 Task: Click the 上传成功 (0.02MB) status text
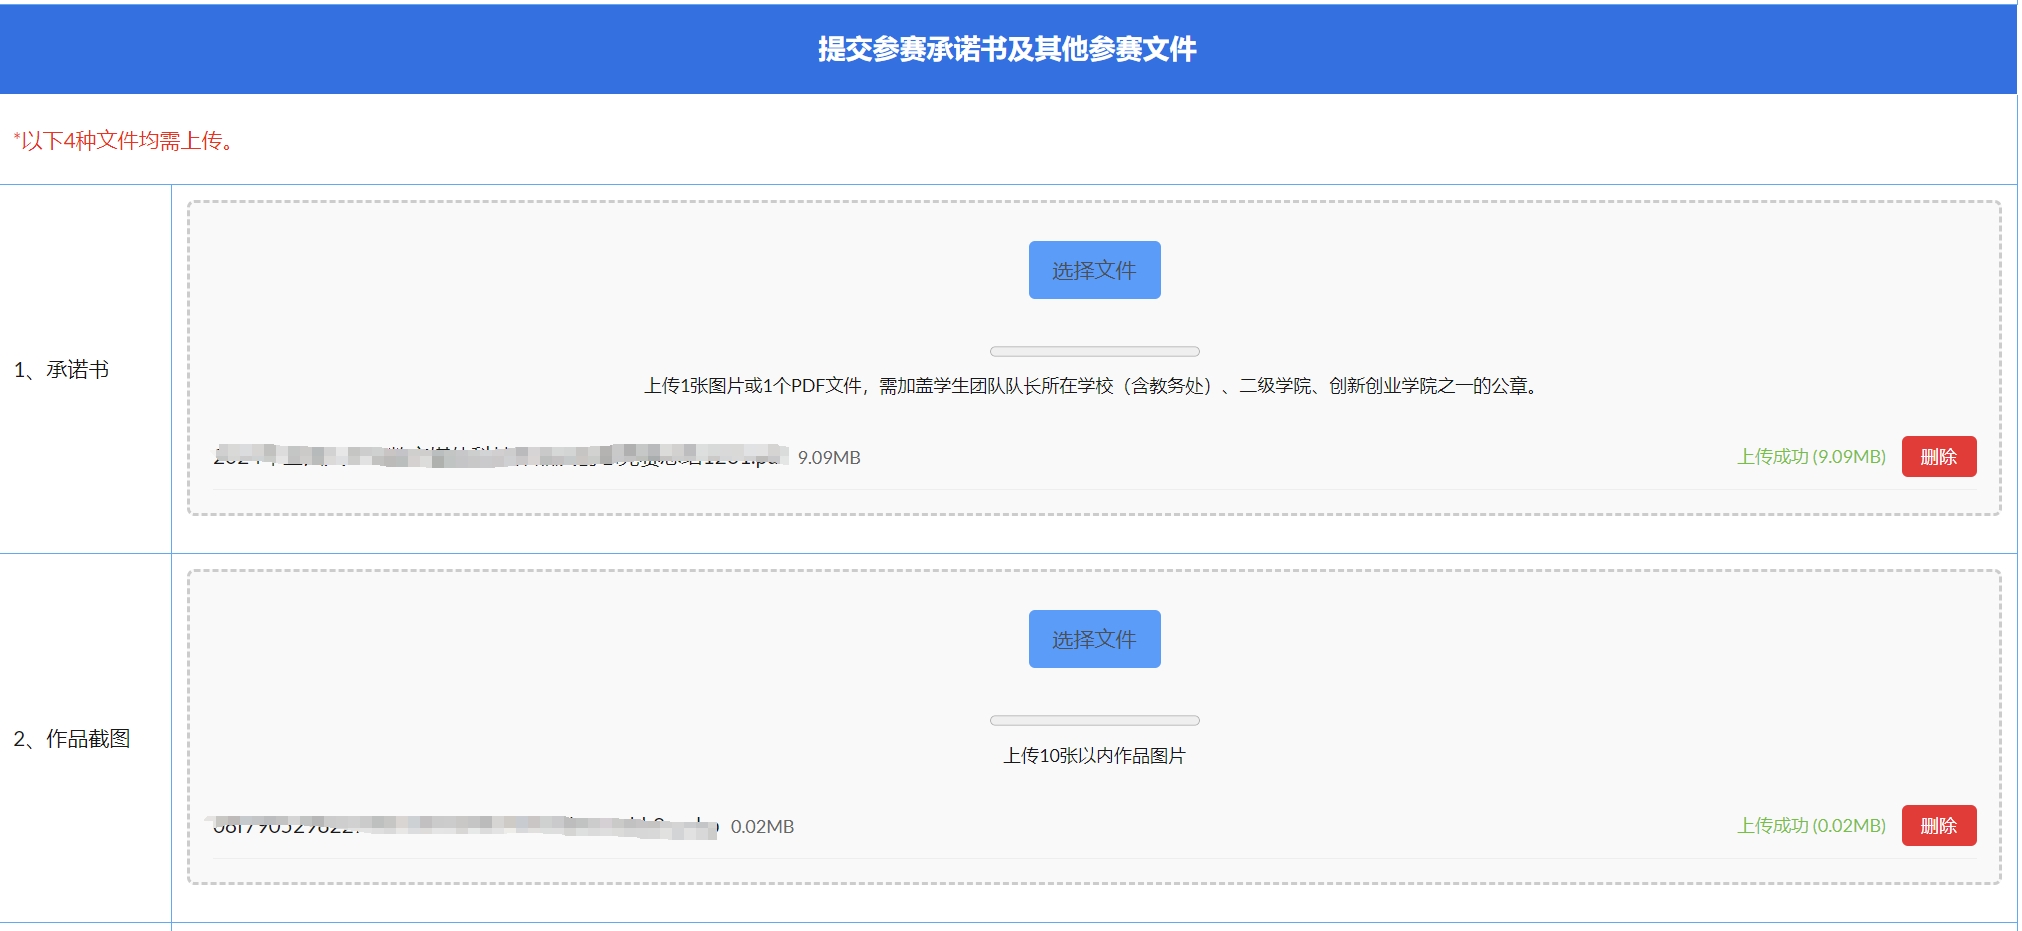coord(1811,826)
